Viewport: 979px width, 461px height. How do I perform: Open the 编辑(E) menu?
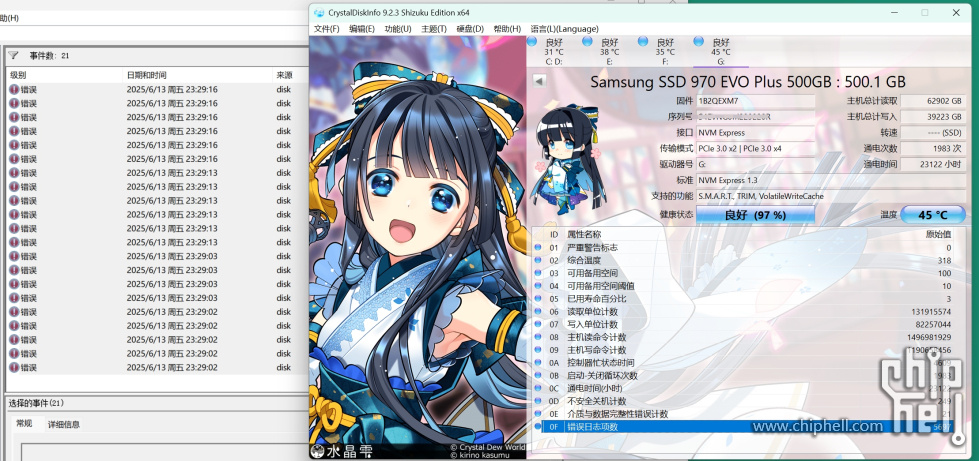tap(362, 29)
